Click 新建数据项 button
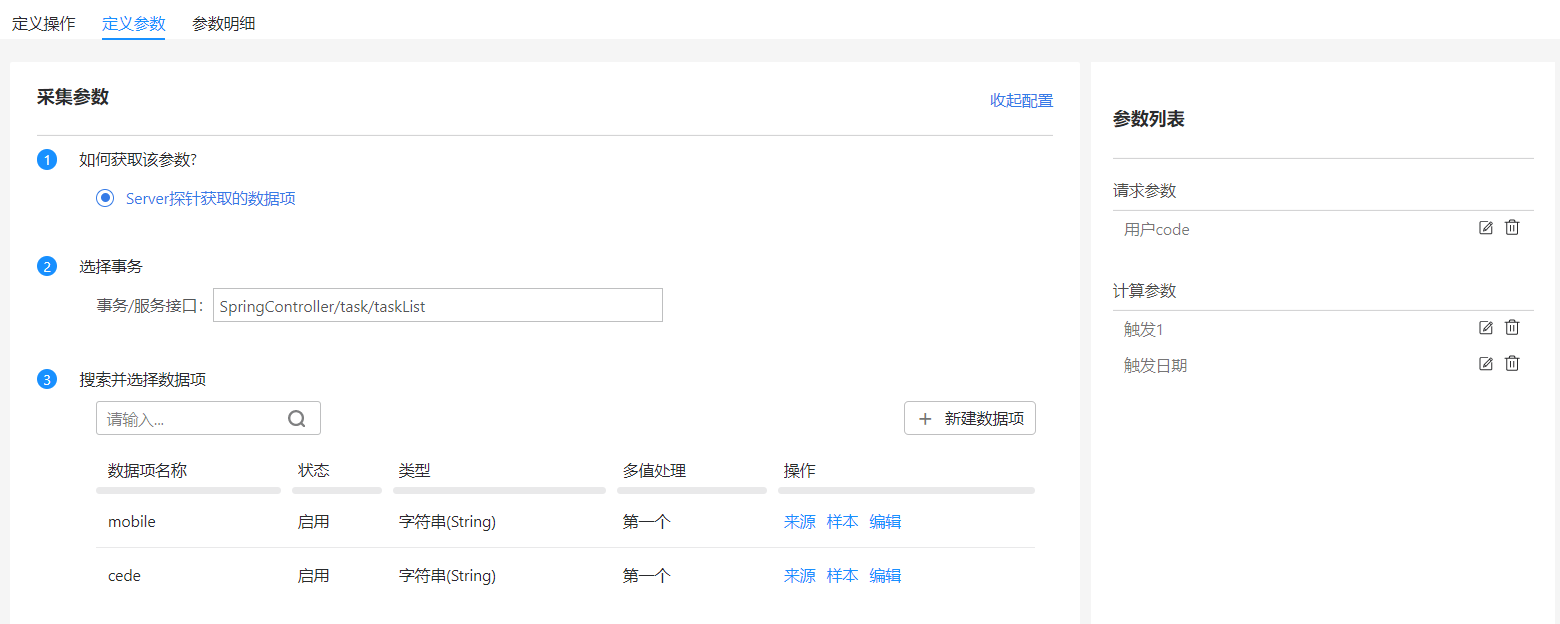1560x624 pixels. click(969, 419)
